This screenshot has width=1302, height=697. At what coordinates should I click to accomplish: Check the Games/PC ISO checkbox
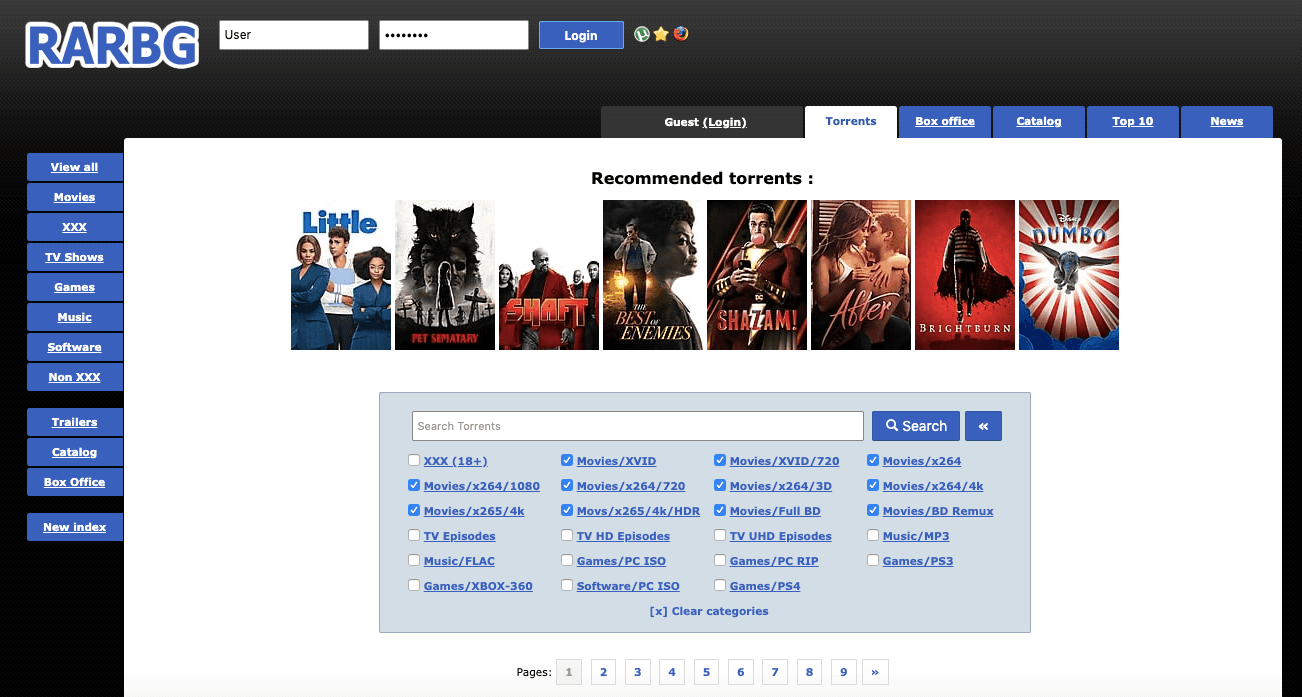click(x=567, y=561)
